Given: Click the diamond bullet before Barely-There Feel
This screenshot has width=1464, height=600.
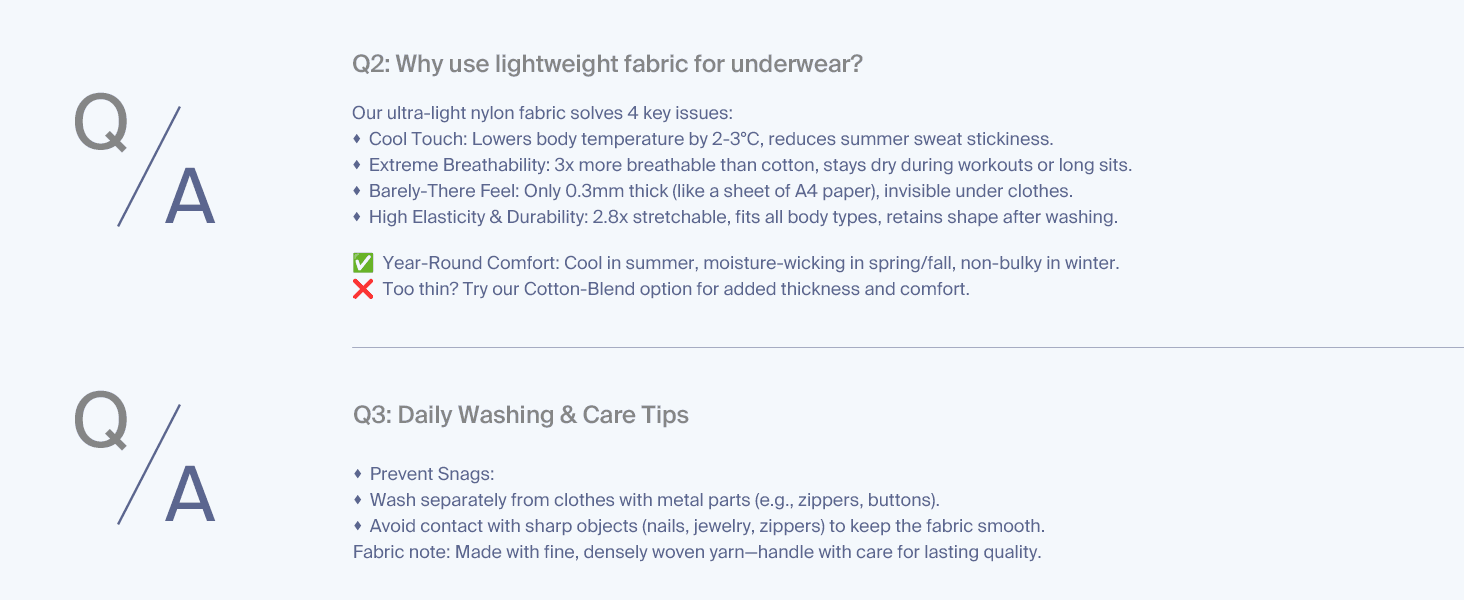Looking at the screenshot, I should [x=357, y=191].
